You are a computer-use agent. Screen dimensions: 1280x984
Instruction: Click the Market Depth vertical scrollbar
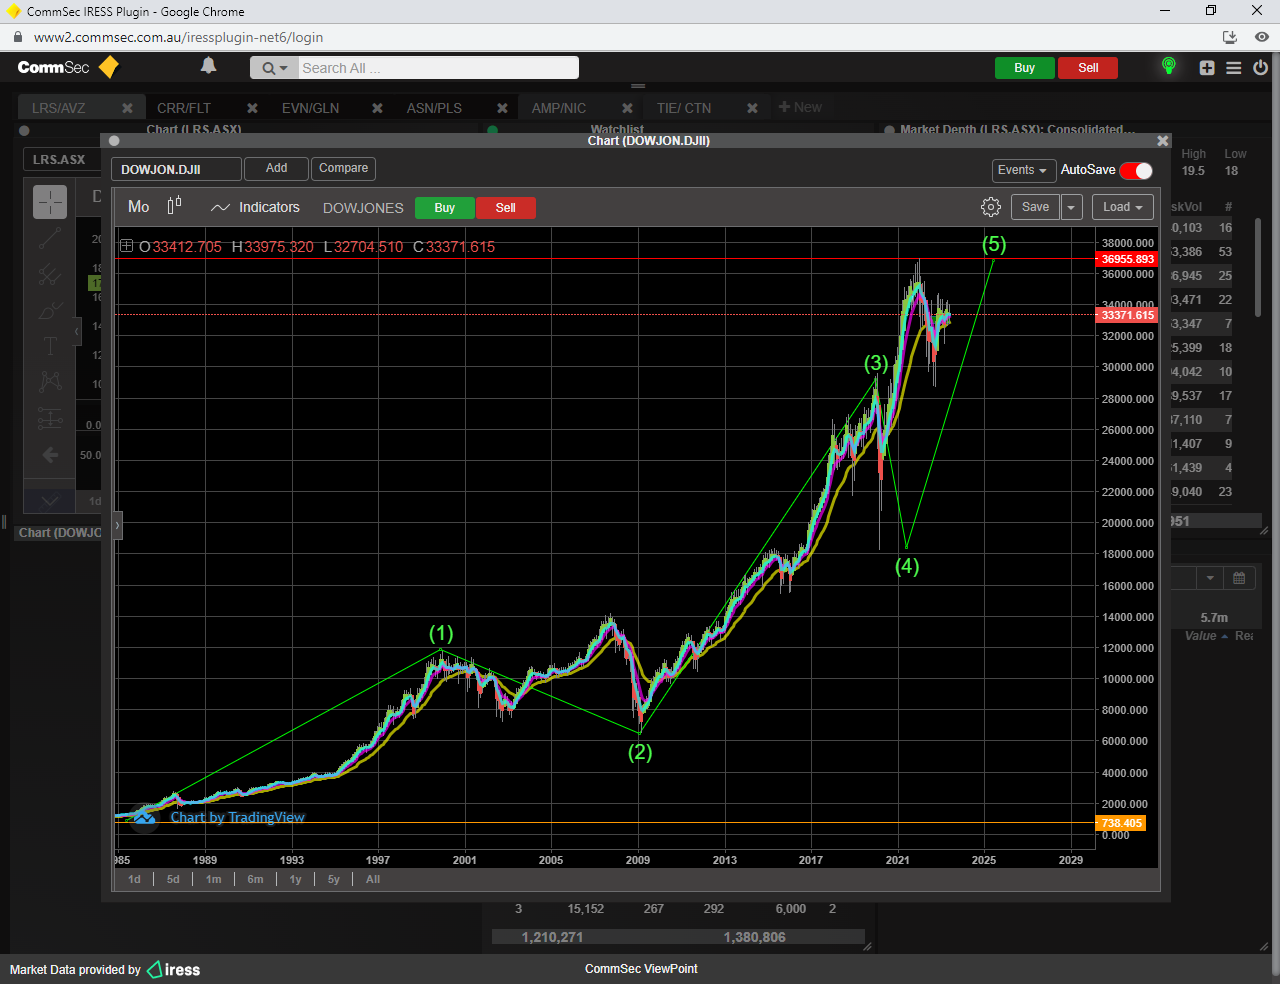click(x=1257, y=268)
